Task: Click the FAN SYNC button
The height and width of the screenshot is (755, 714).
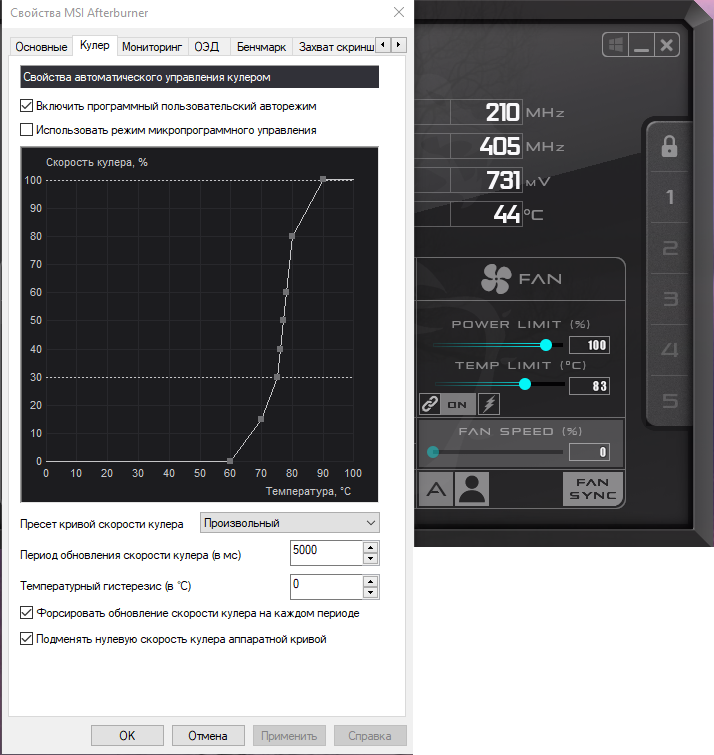Action: click(593, 489)
